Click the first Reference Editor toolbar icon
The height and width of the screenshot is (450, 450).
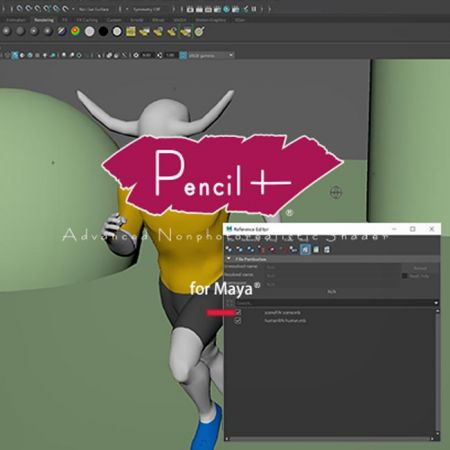[x=229, y=249]
